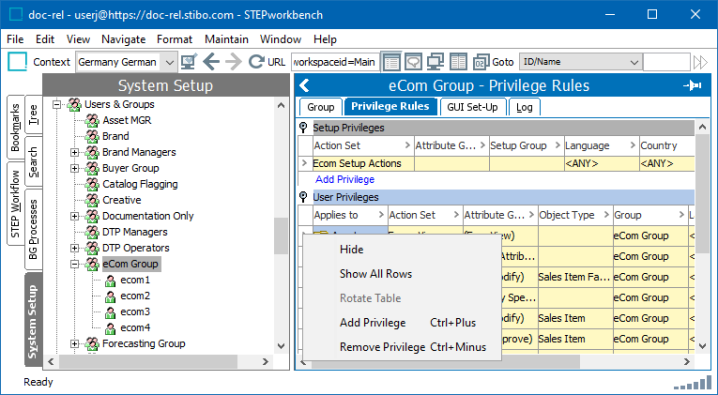Click the System Setup tree vertical scrollbar
718x395 pixels.
tap(281, 225)
